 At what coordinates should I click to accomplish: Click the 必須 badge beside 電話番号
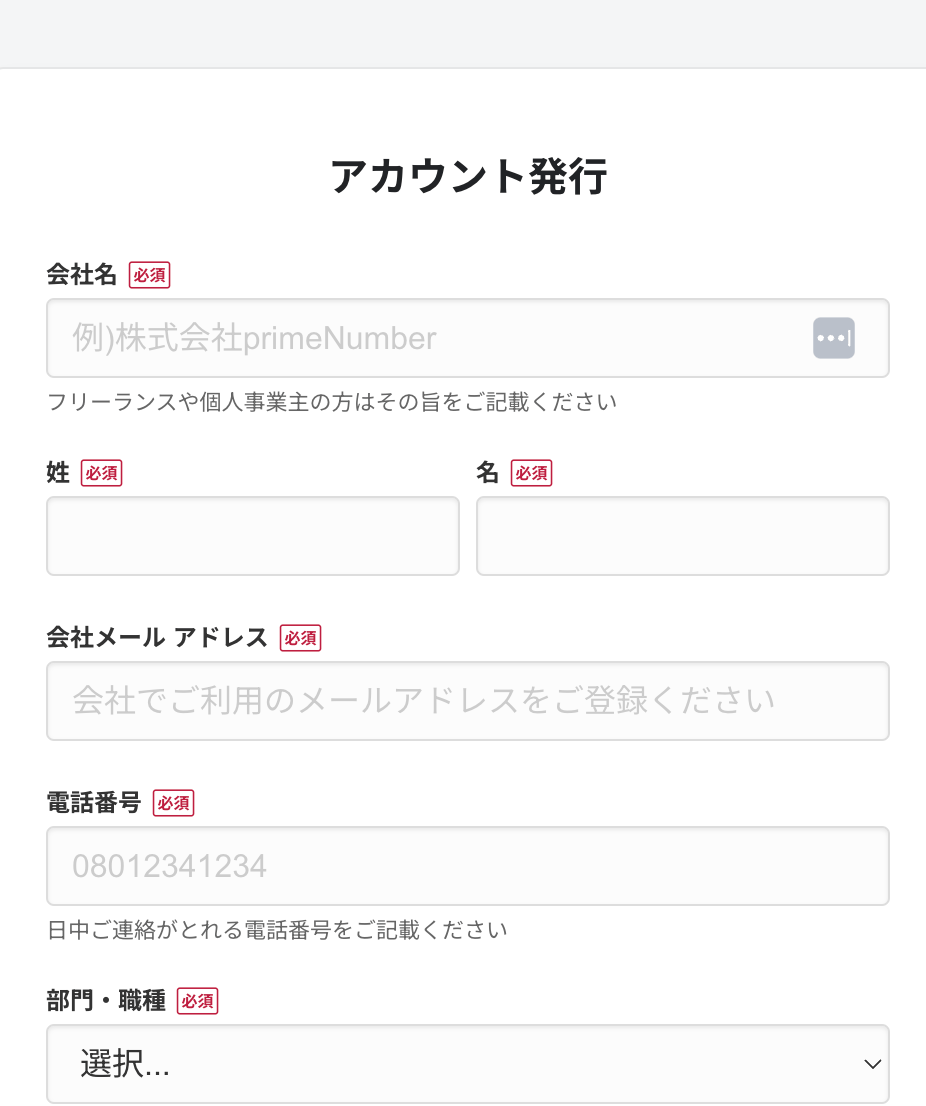pyautogui.click(x=173, y=803)
